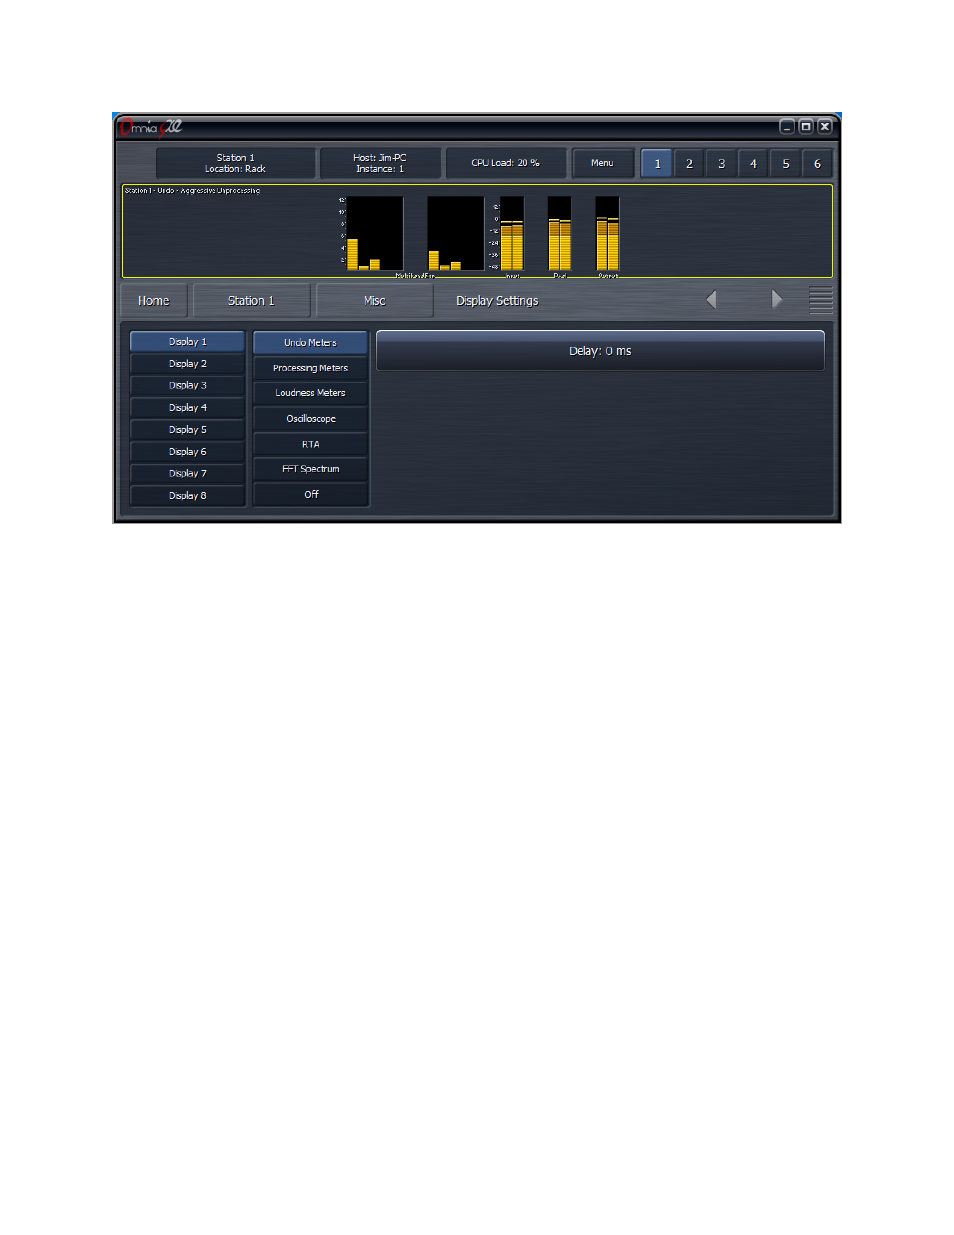Choose Display 8
The image size is (954, 1235).
[x=188, y=496]
